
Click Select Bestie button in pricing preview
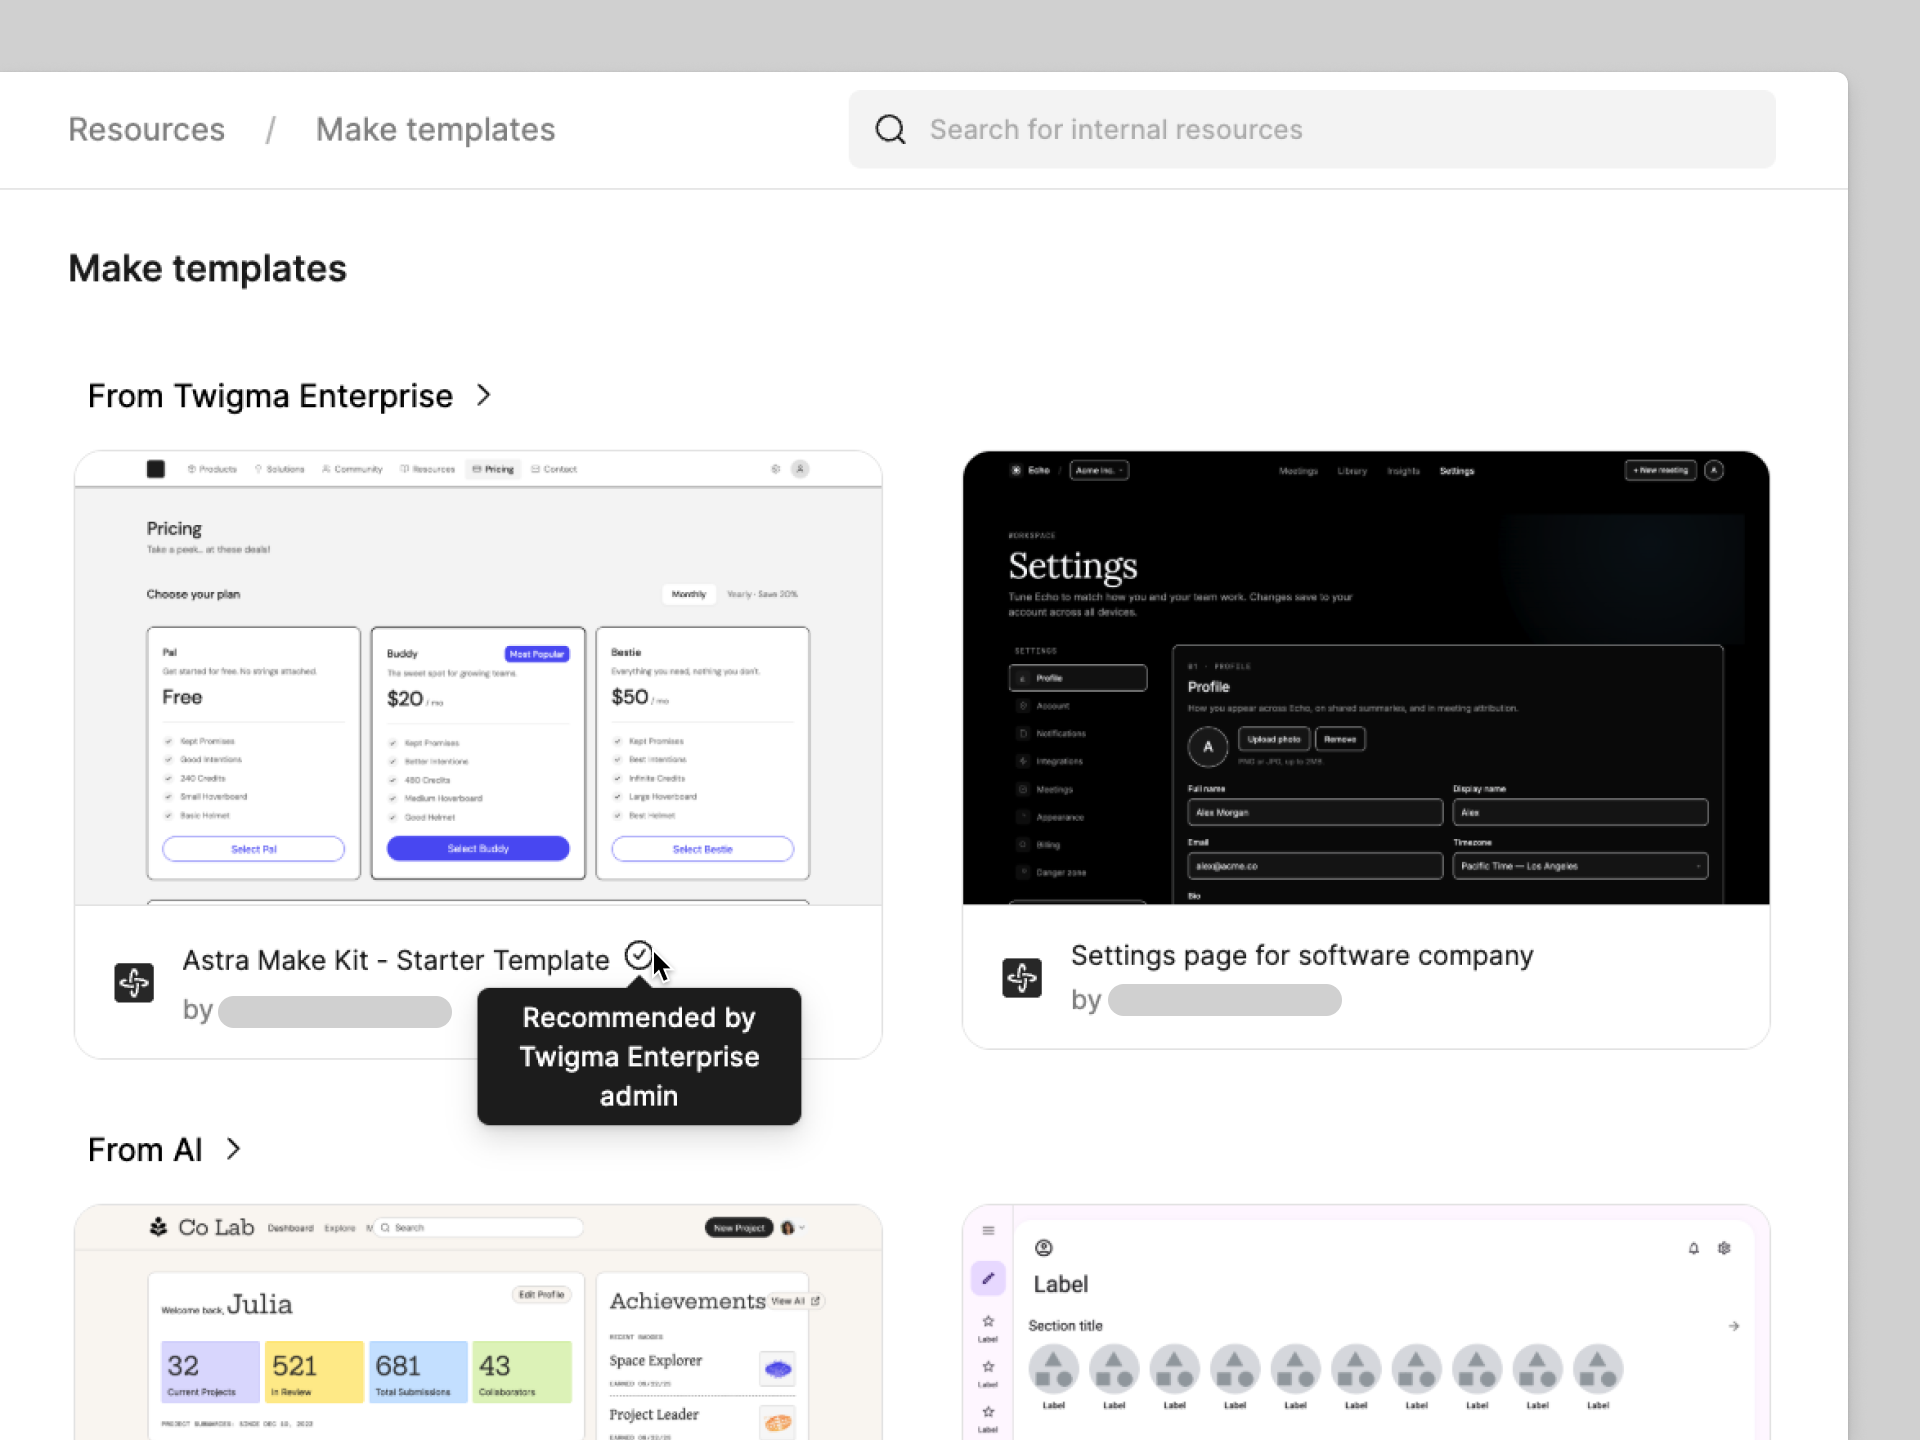point(702,848)
